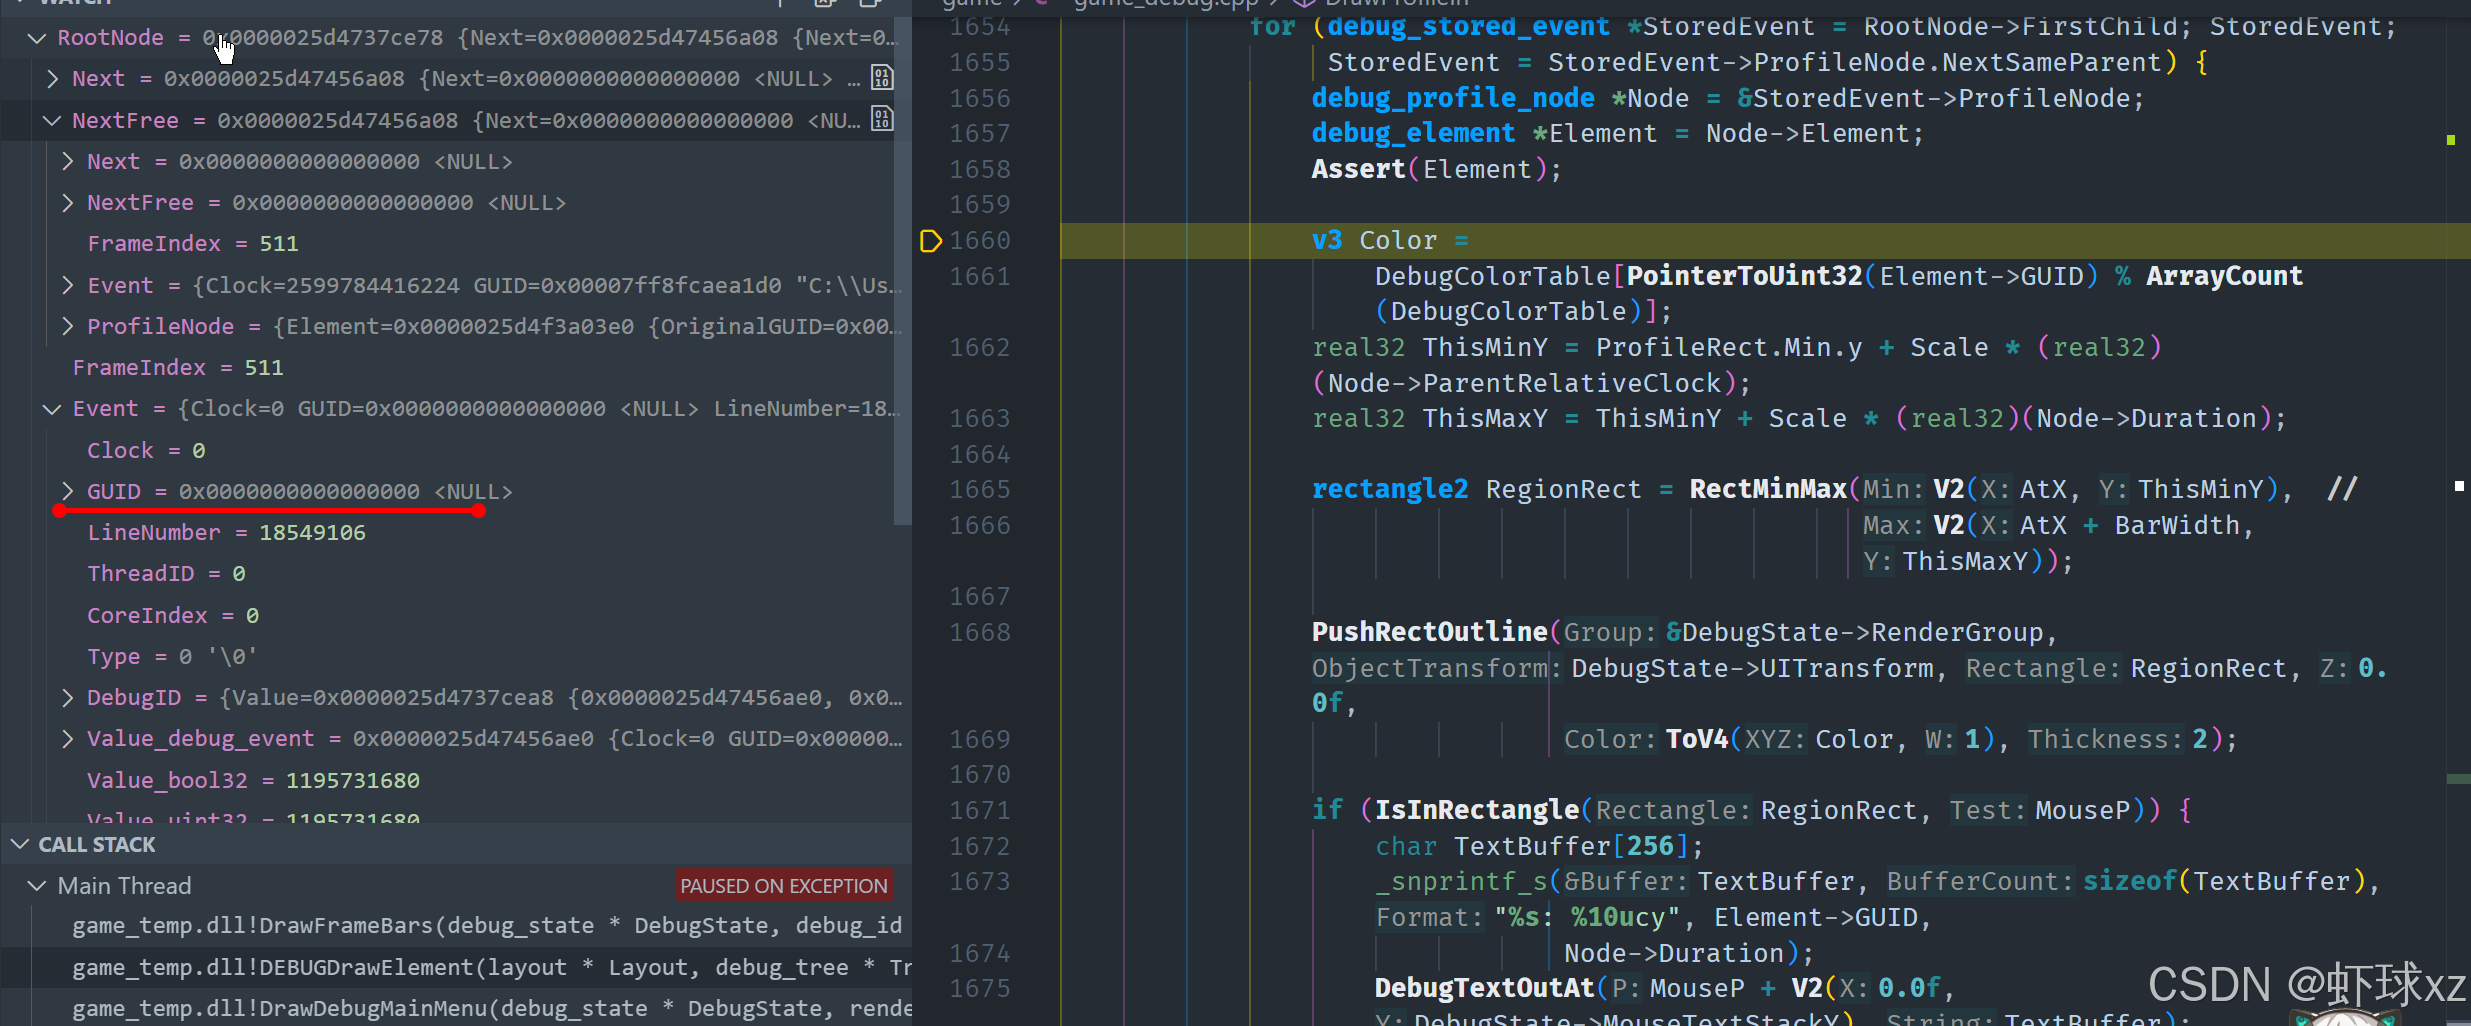The height and width of the screenshot is (1026, 2471).
Task: Collapse the NextFree watch entry
Action: coord(52,121)
